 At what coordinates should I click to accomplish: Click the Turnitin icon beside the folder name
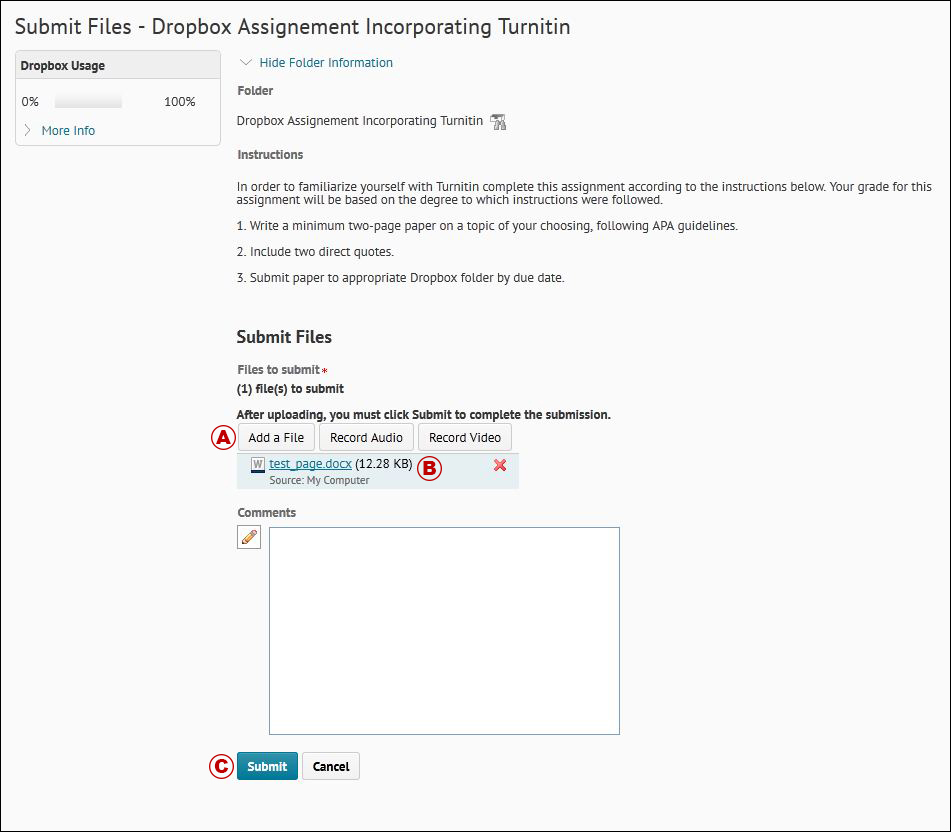(497, 120)
